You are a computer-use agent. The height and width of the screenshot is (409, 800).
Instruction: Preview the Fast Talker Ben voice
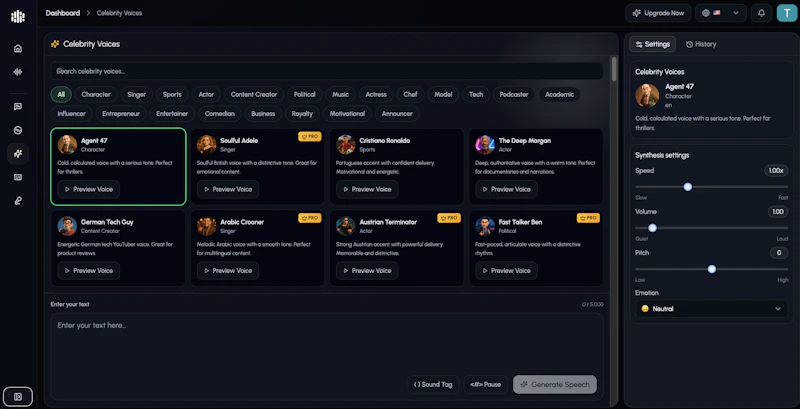(x=507, y=271)
